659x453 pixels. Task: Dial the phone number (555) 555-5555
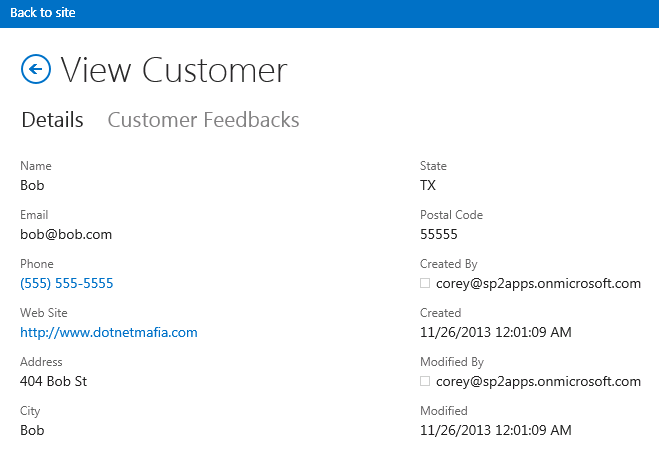pos(66,284)
